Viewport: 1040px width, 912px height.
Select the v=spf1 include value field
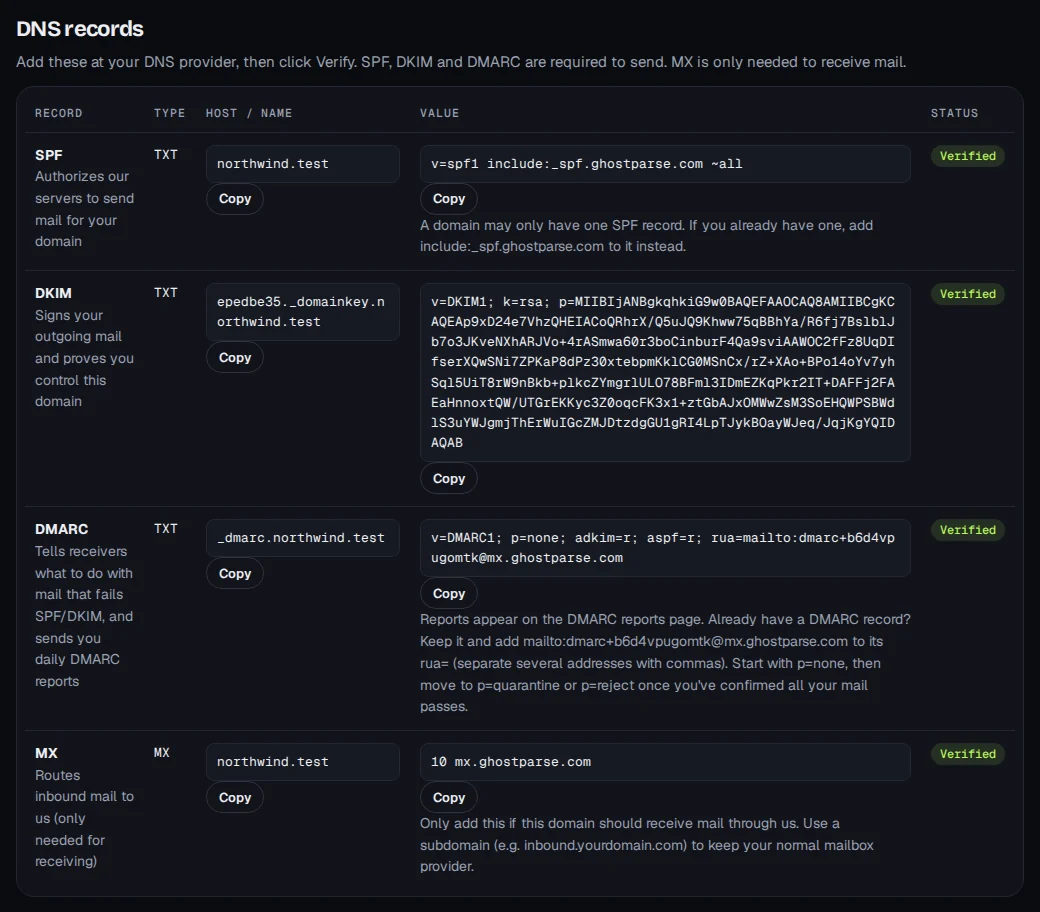point(665,164)
